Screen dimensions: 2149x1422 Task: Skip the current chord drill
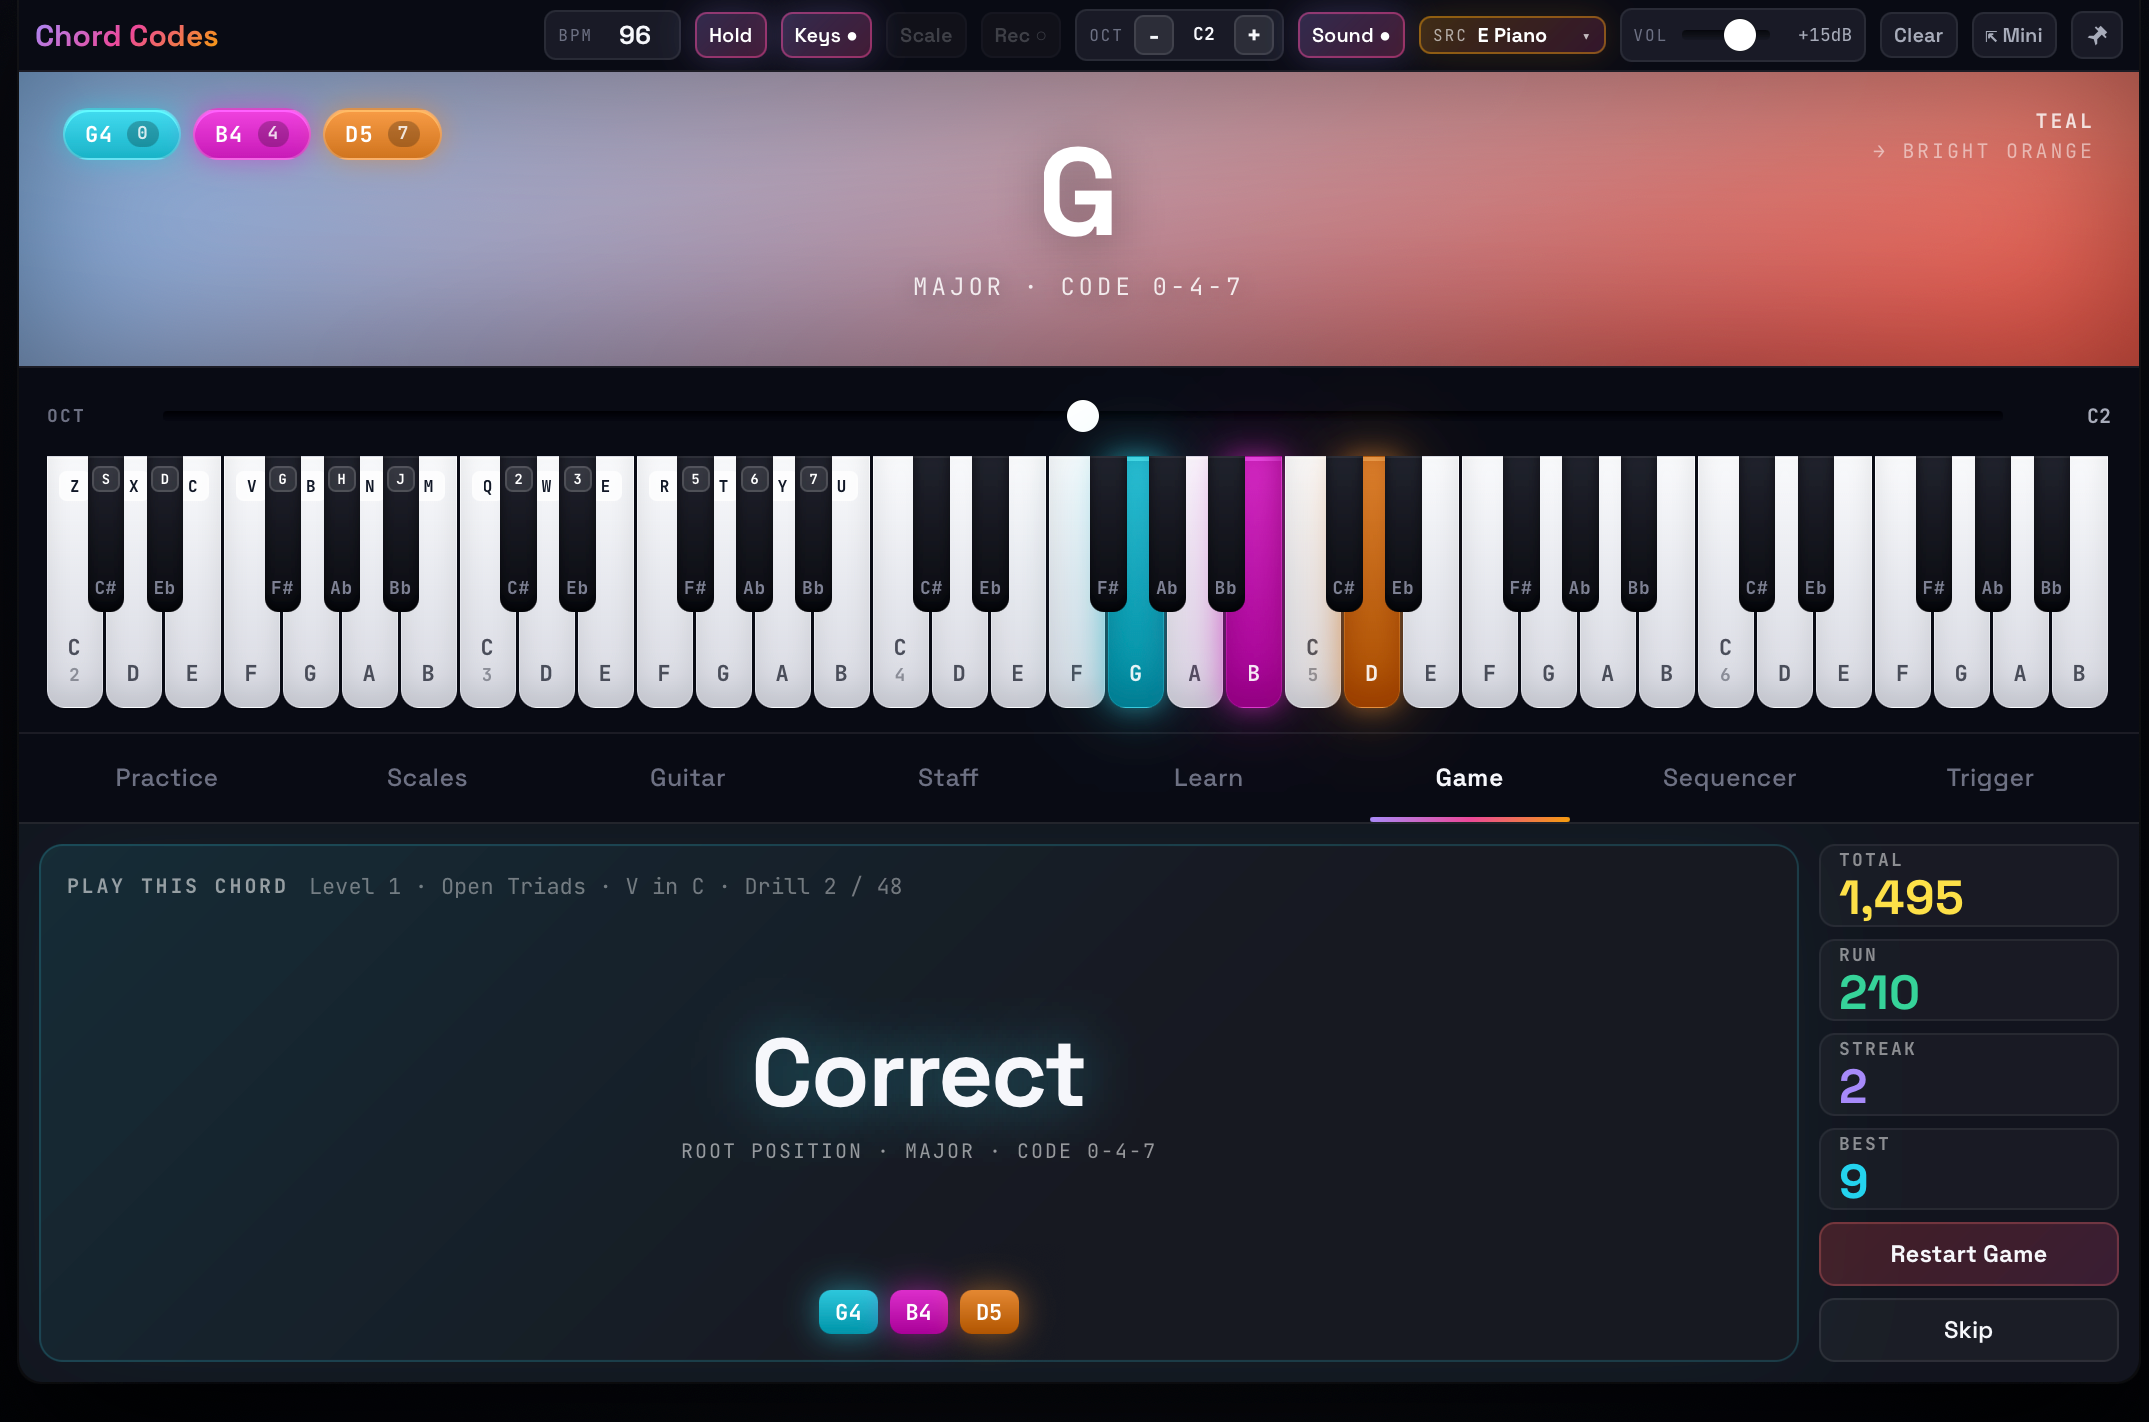point(1968,1330)
